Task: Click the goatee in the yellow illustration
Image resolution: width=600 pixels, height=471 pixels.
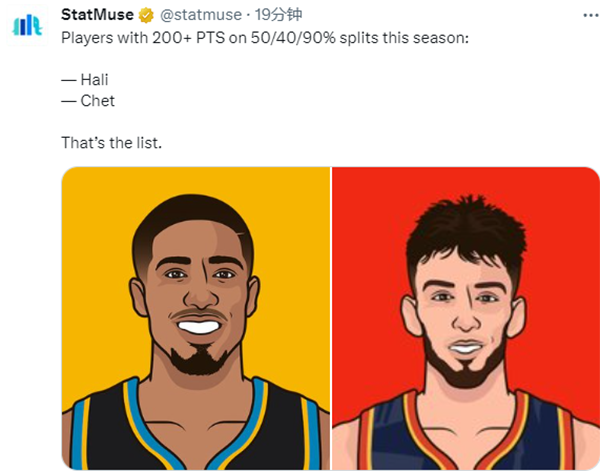Action: click(x=198, y=357)
